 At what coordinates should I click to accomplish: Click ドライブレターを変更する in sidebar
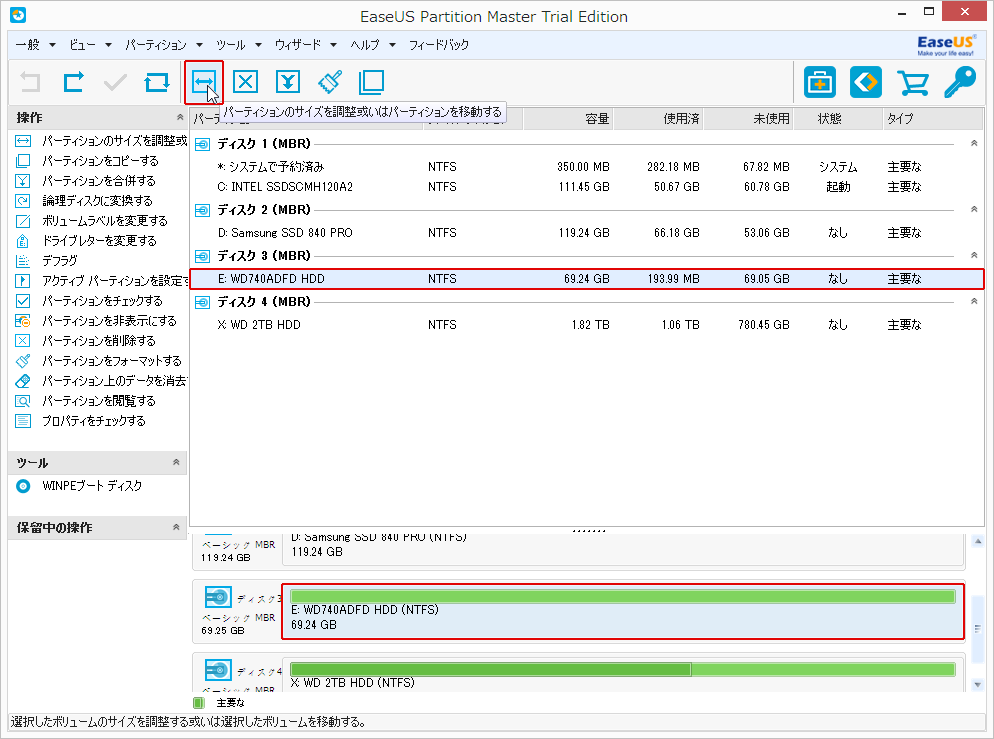pyautogui.click(x=100, y=241)
